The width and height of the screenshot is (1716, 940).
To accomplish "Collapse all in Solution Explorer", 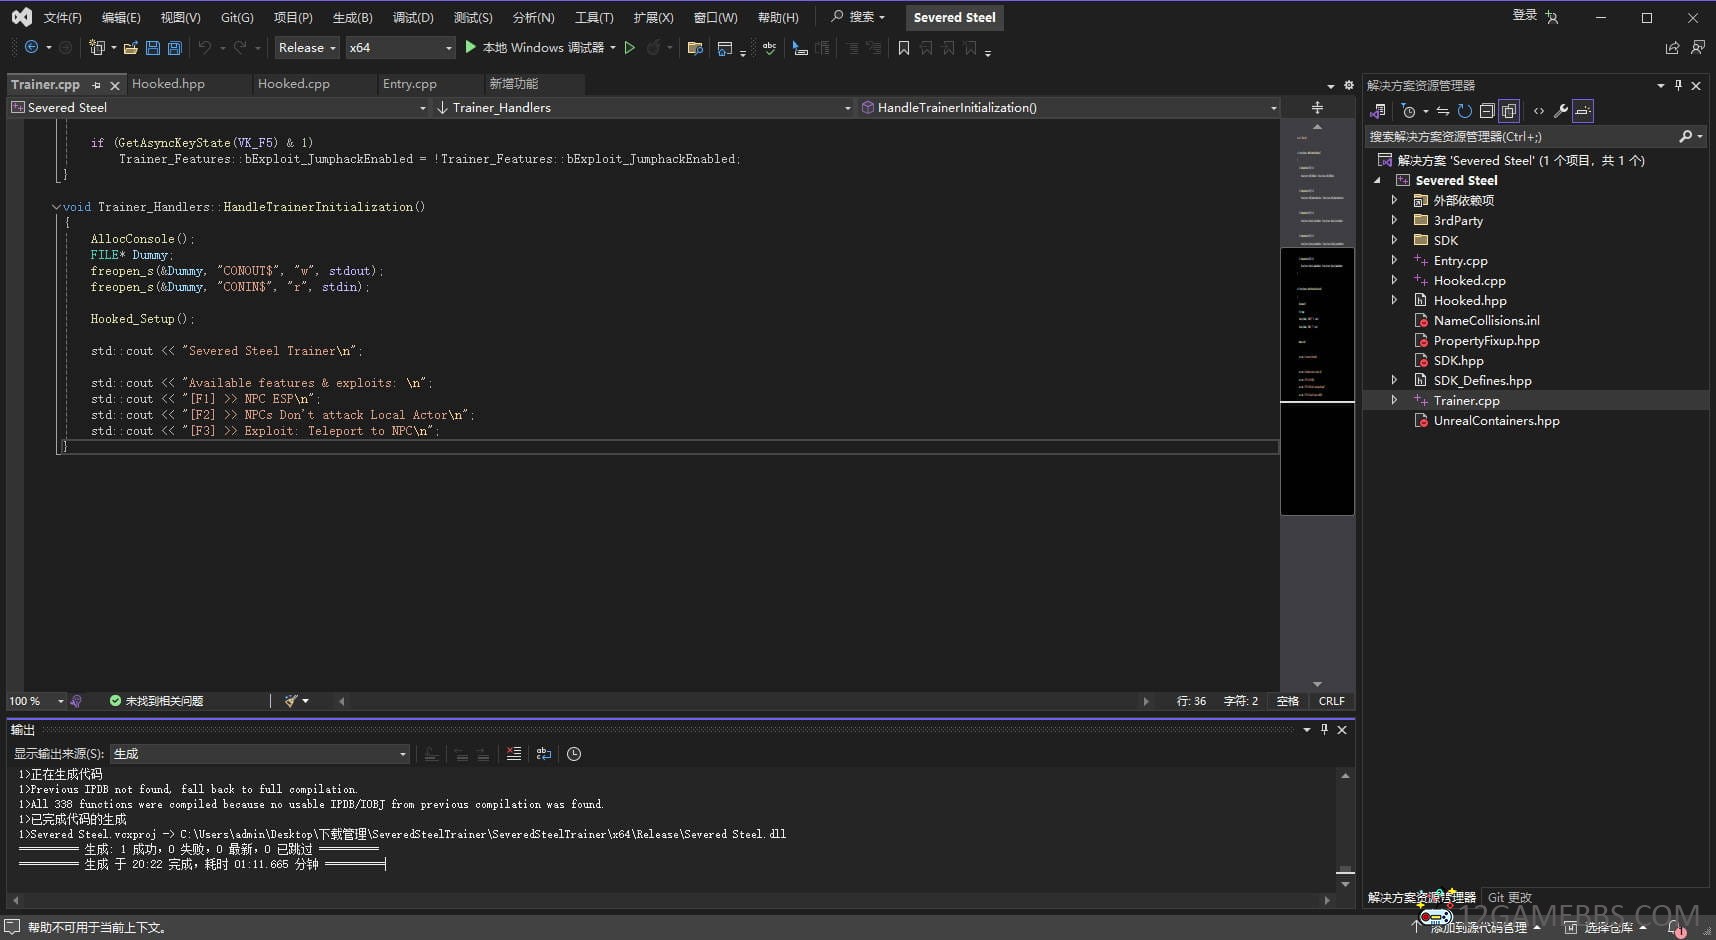I will coord(1487,111).
